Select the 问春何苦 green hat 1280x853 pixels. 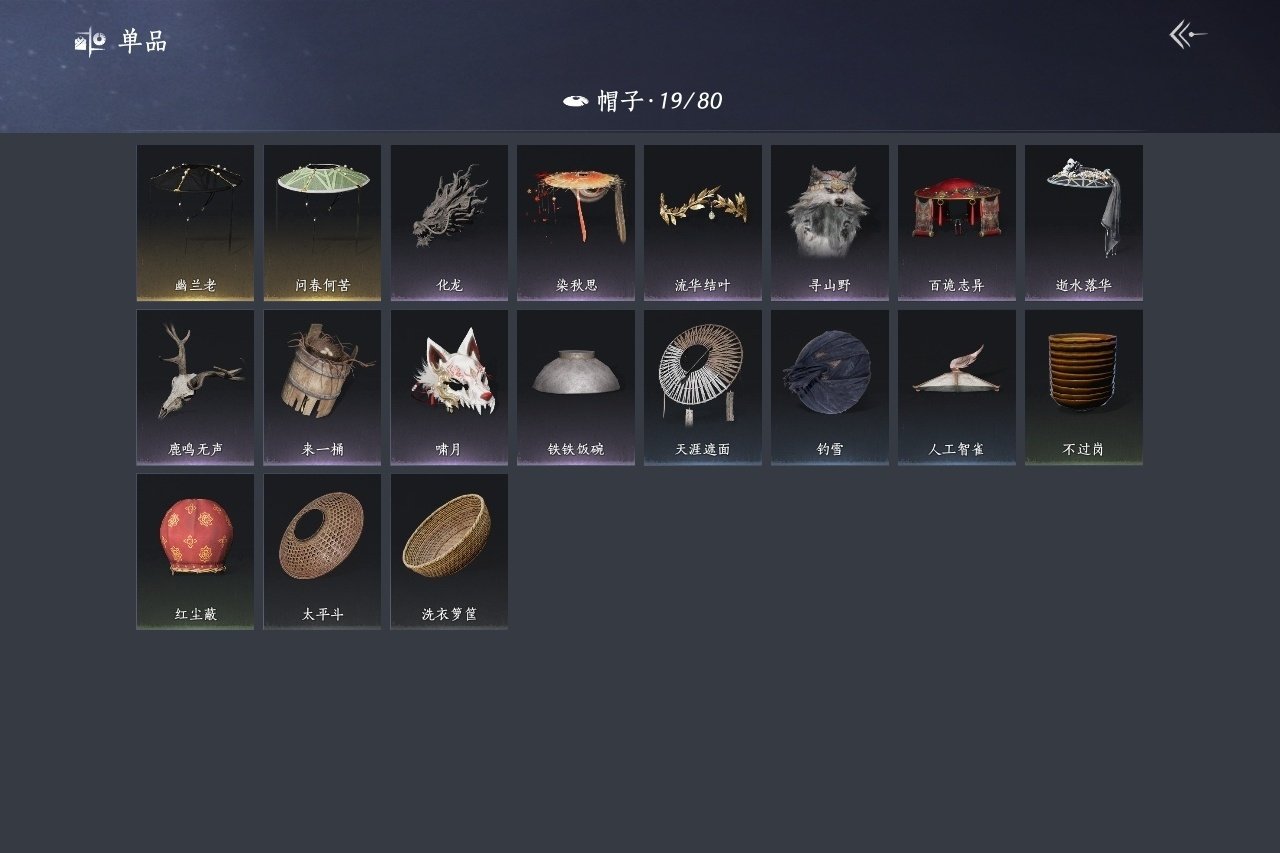click(x=322, y=223)
